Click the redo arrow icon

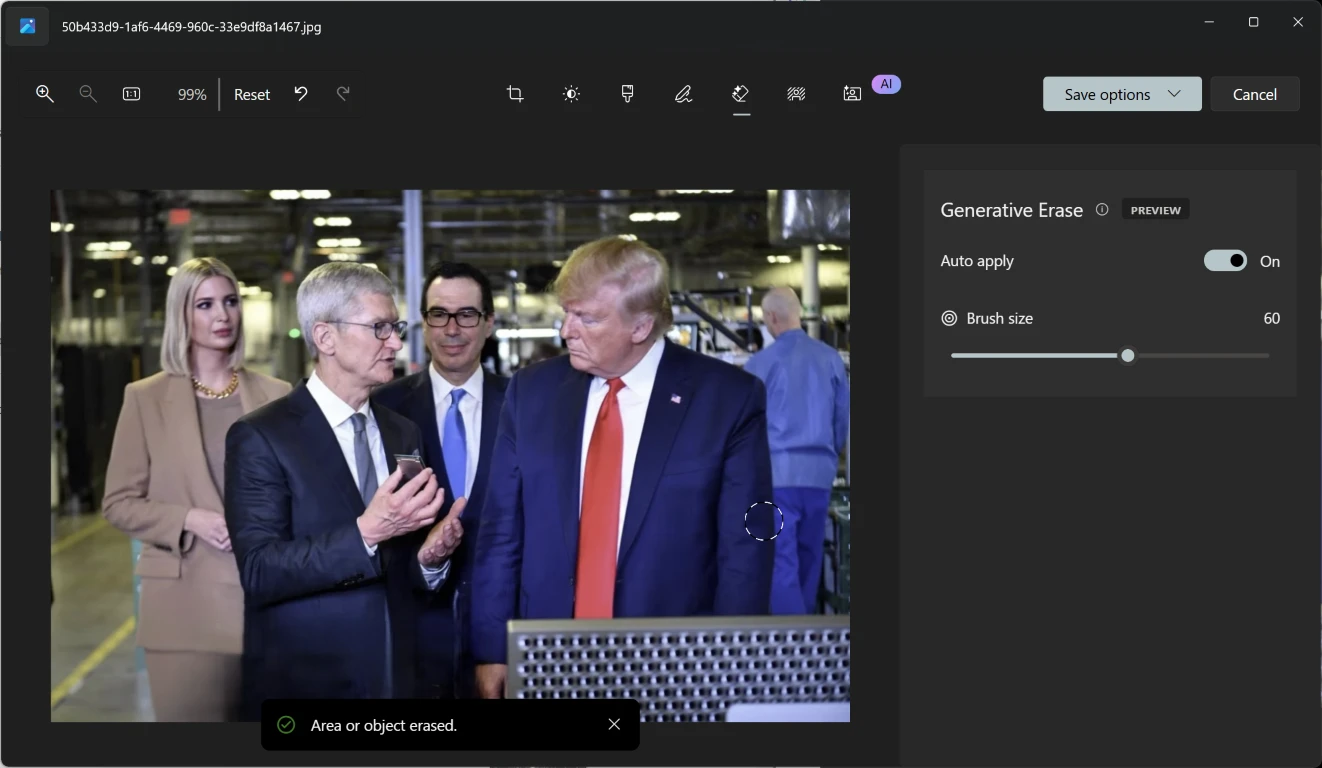pos(343,93)
